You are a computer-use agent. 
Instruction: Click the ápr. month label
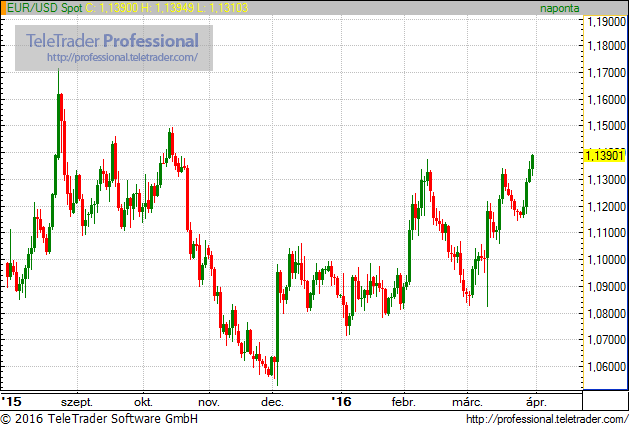coord(536,402)
